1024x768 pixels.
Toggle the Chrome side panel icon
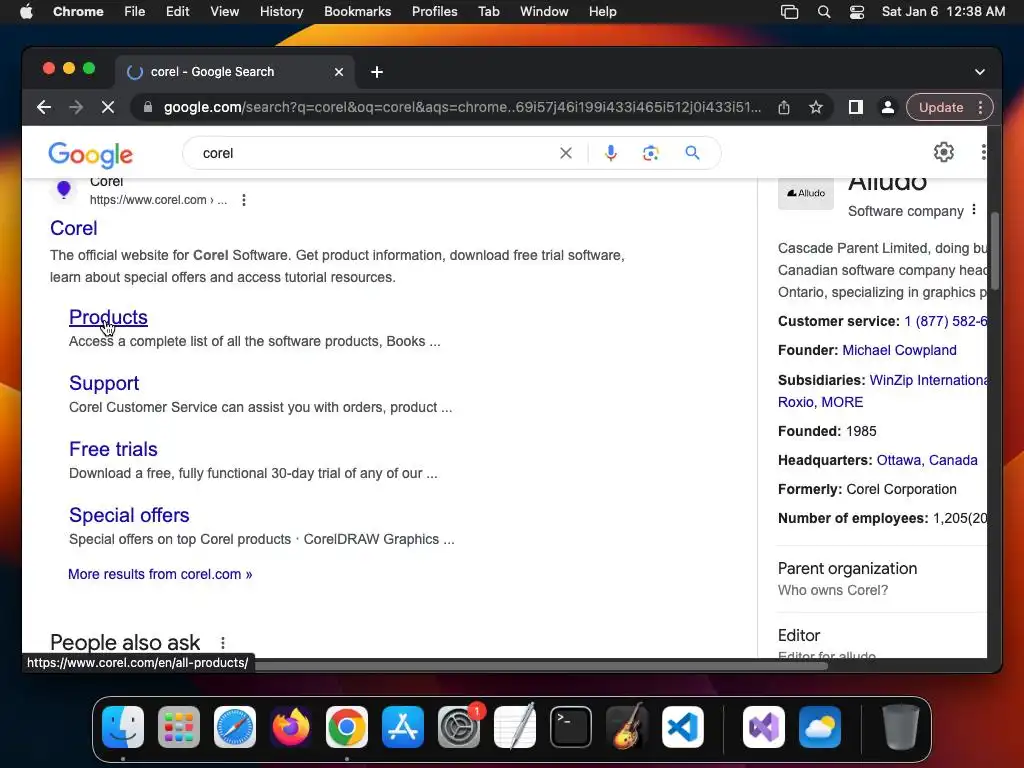[x=856, y=107]
